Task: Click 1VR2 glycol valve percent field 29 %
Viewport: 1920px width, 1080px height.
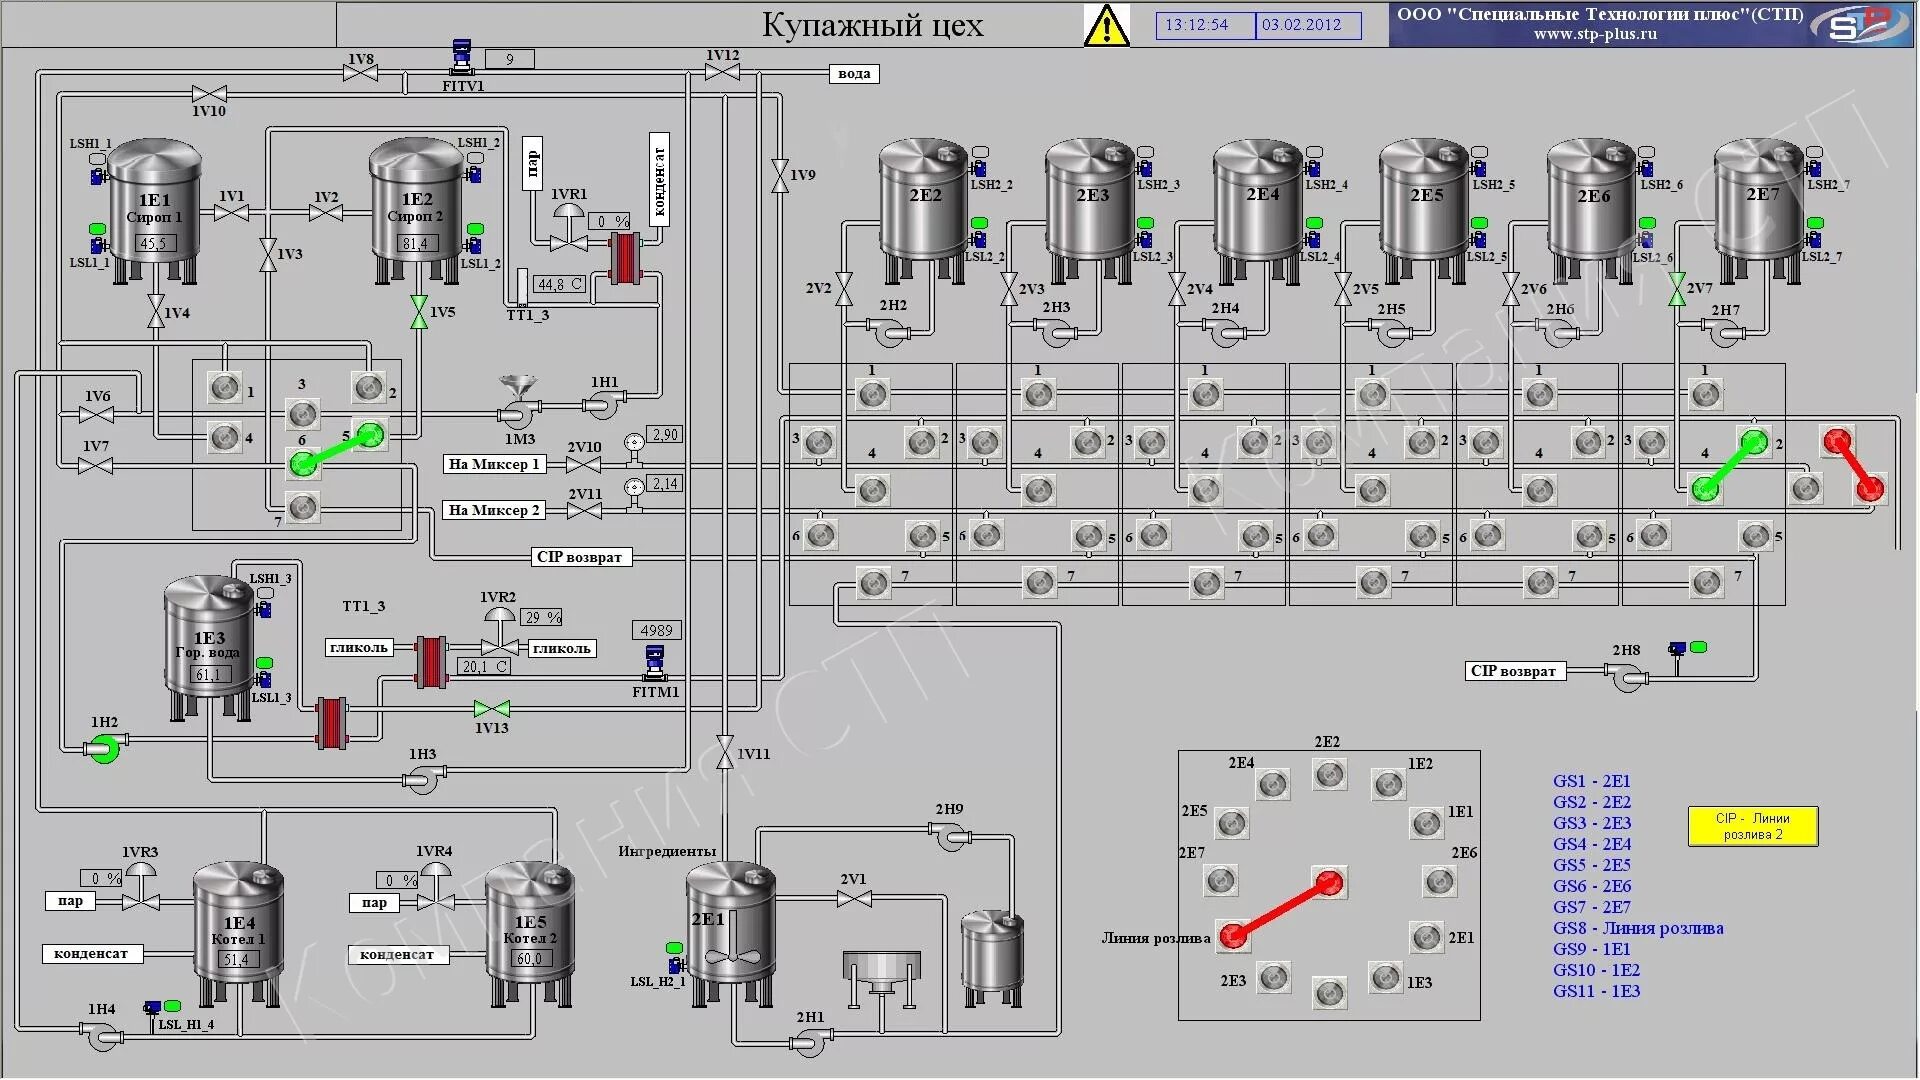Action: coord(543,618)
